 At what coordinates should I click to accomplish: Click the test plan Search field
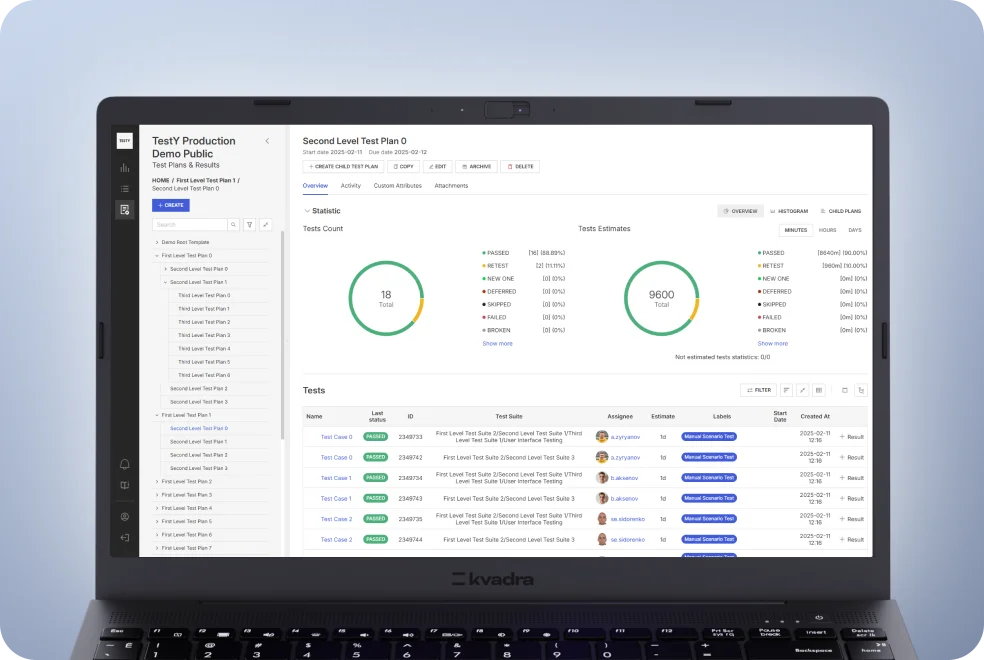[188, 225]
